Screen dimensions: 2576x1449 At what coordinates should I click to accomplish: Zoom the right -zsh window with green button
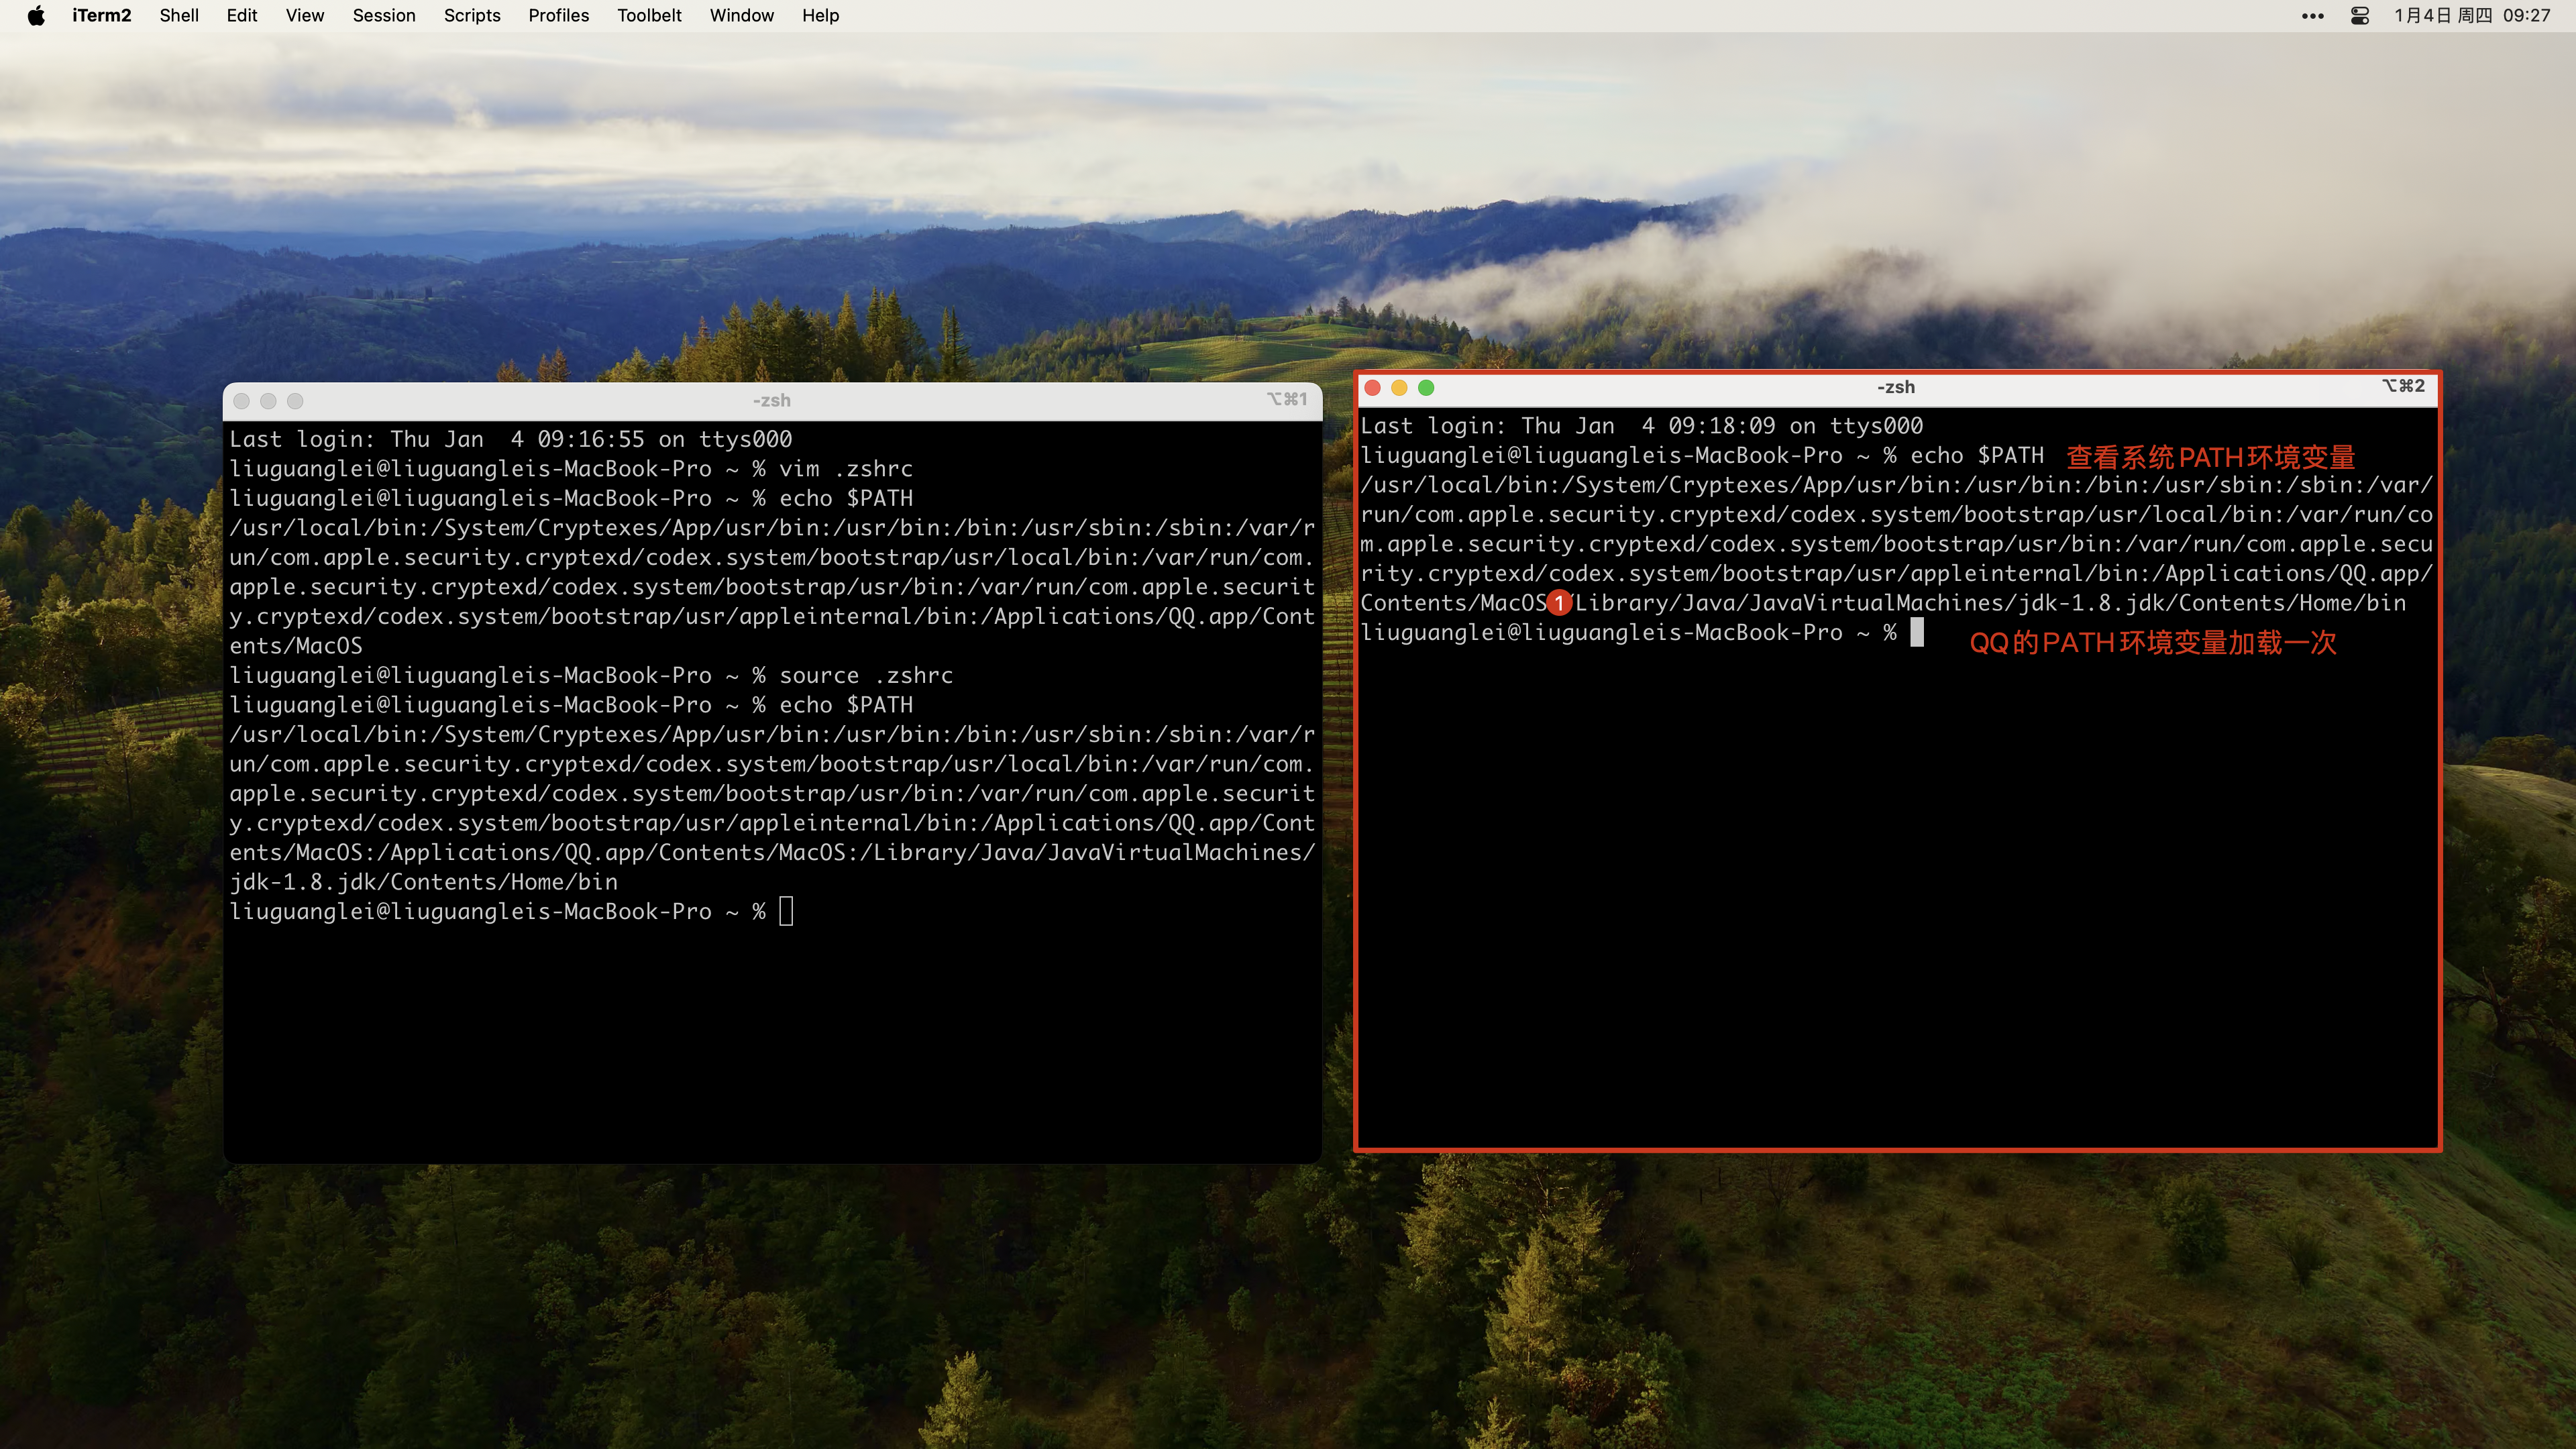[1426, 388]
